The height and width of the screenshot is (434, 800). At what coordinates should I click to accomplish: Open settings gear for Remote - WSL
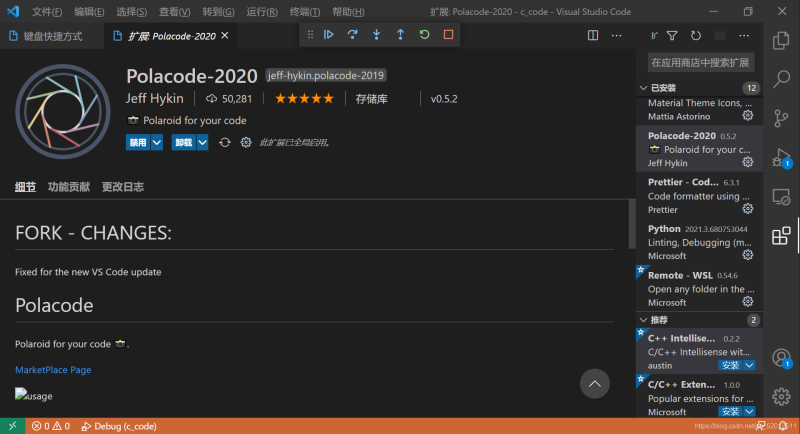(x=747, y=301)
